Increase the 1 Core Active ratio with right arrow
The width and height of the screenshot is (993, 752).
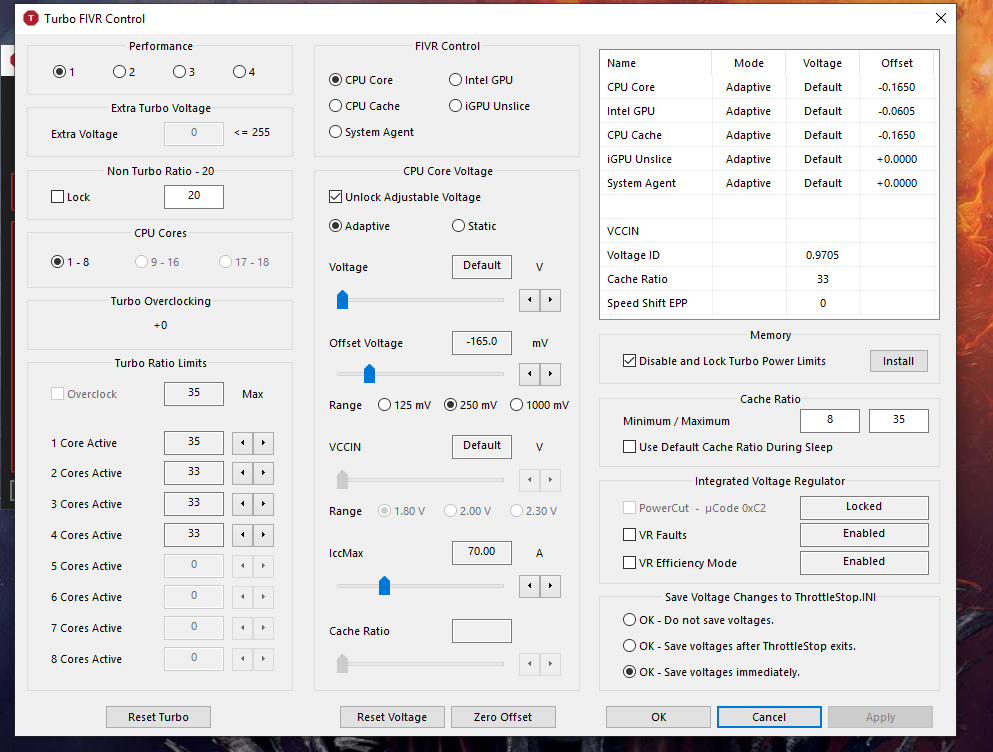click(x=263, y=443)
